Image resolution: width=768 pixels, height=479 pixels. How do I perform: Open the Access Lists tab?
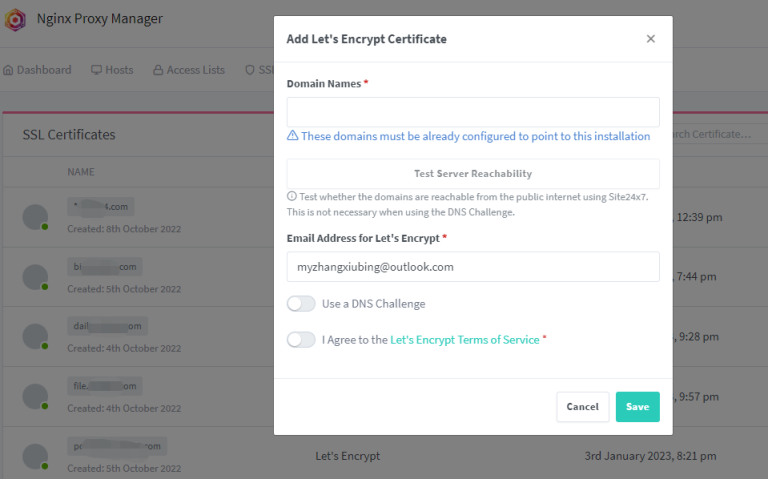[x=189, y=70]
